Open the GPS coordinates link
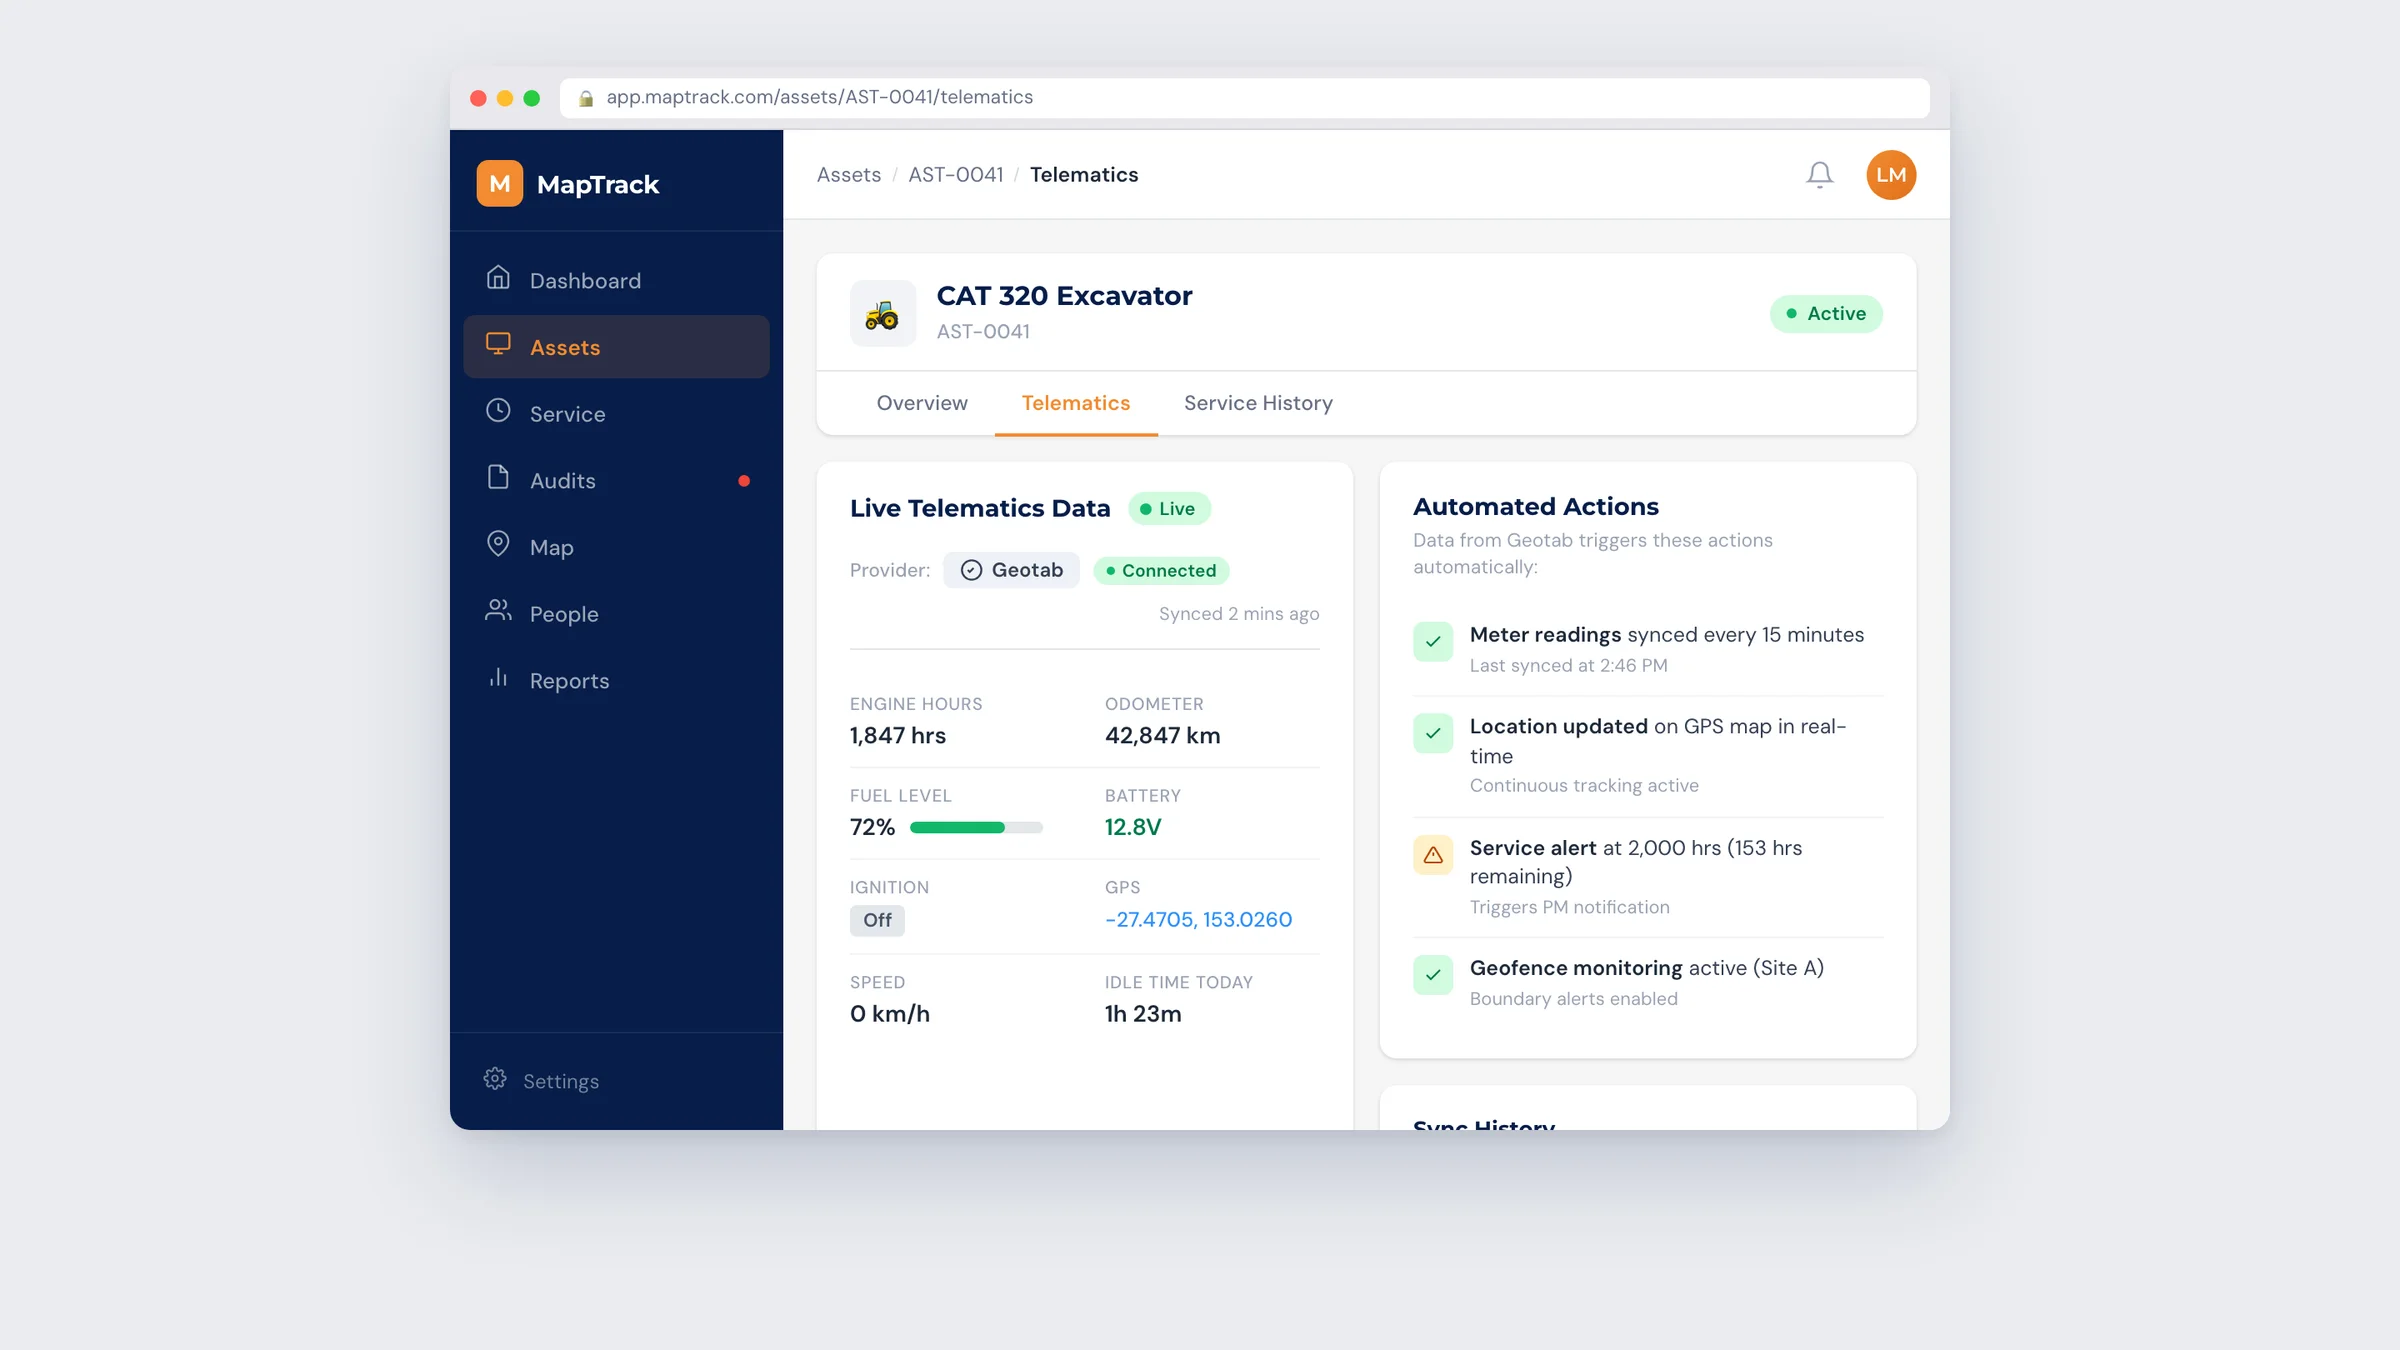Screen dimensions: 2400x1350 click(x=1198, y=920)
